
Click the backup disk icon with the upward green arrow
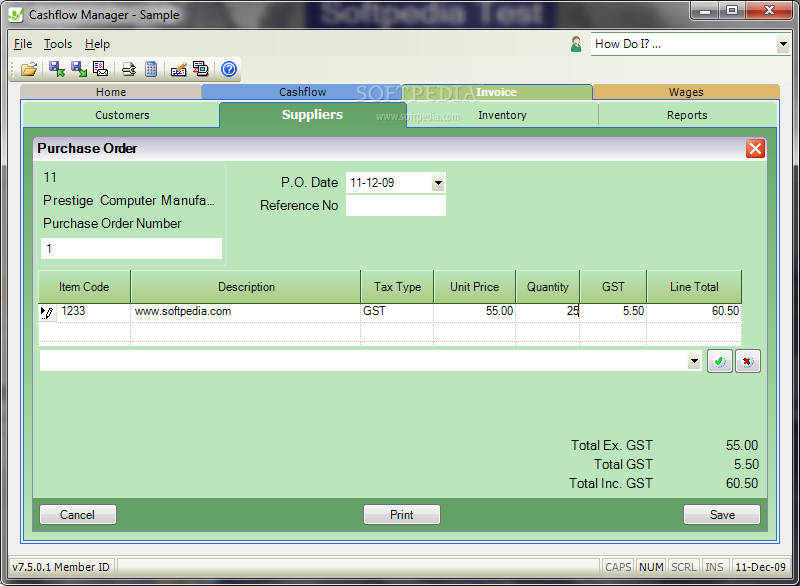click(56, 69)
